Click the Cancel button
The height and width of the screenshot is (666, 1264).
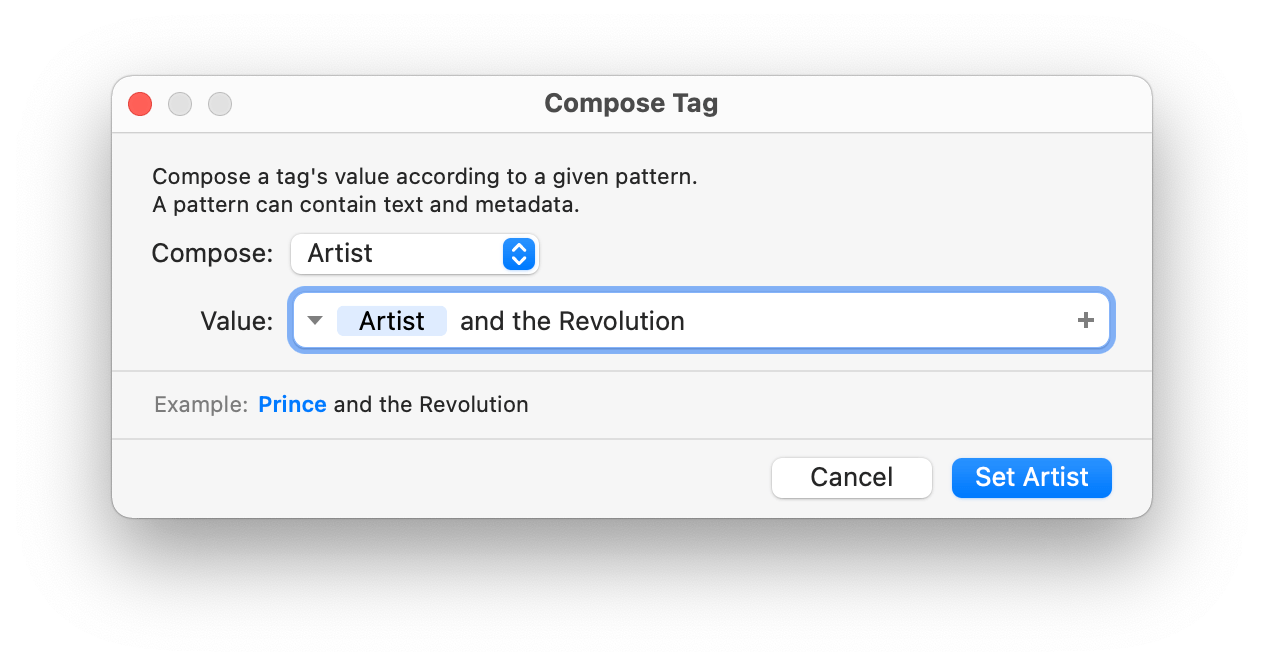[x=852, y=478]
